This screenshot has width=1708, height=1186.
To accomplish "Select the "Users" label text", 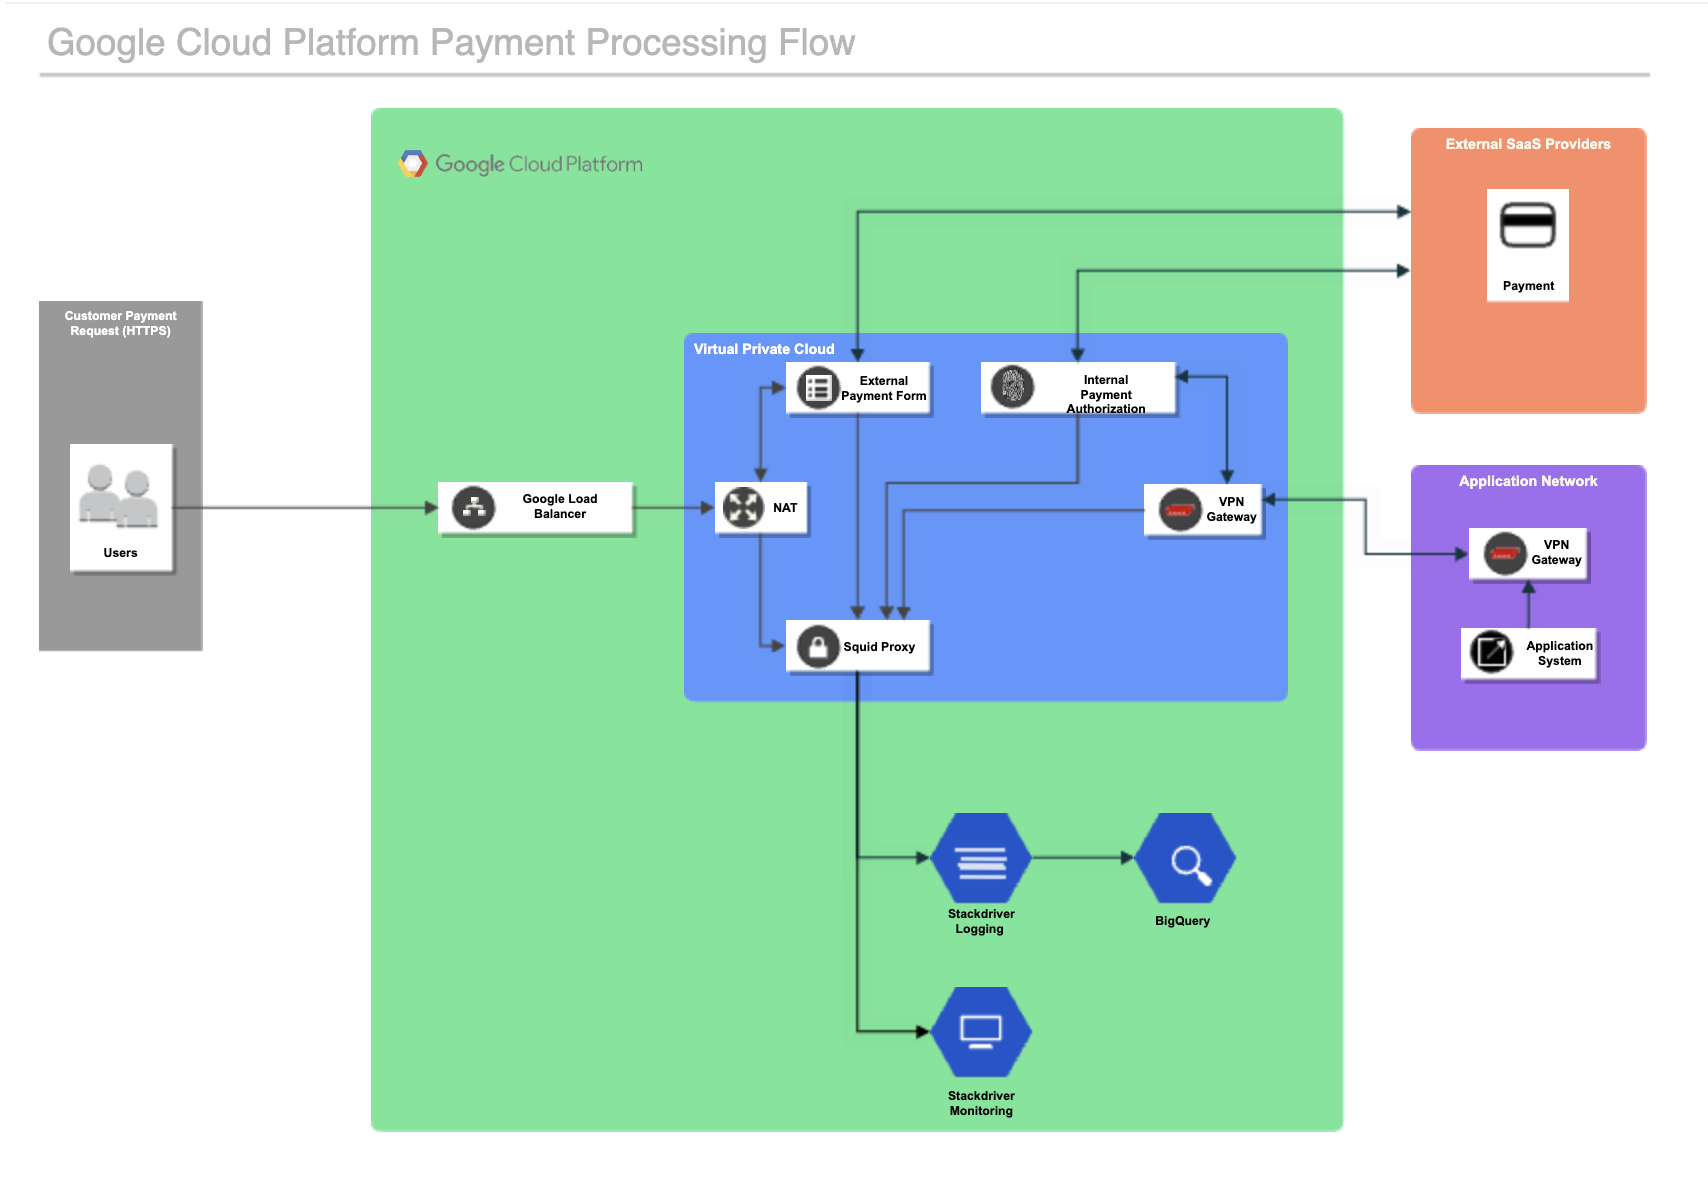I will click(120, 553).
